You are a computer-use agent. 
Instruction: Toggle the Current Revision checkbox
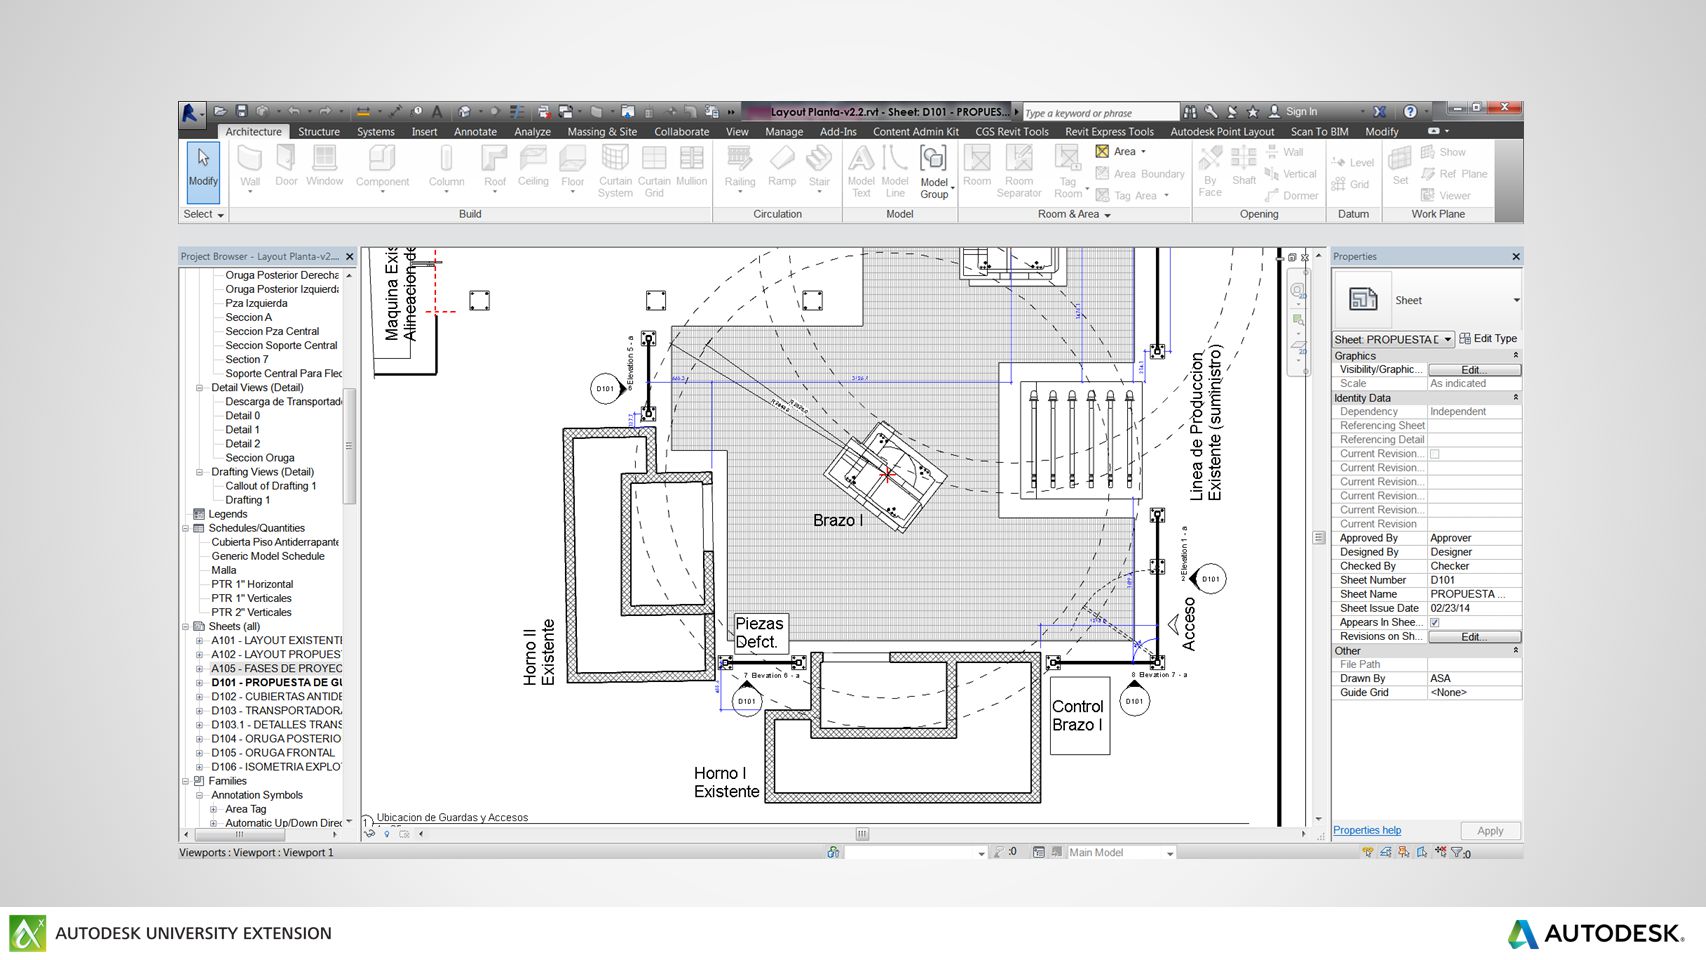click(1435, 454)
